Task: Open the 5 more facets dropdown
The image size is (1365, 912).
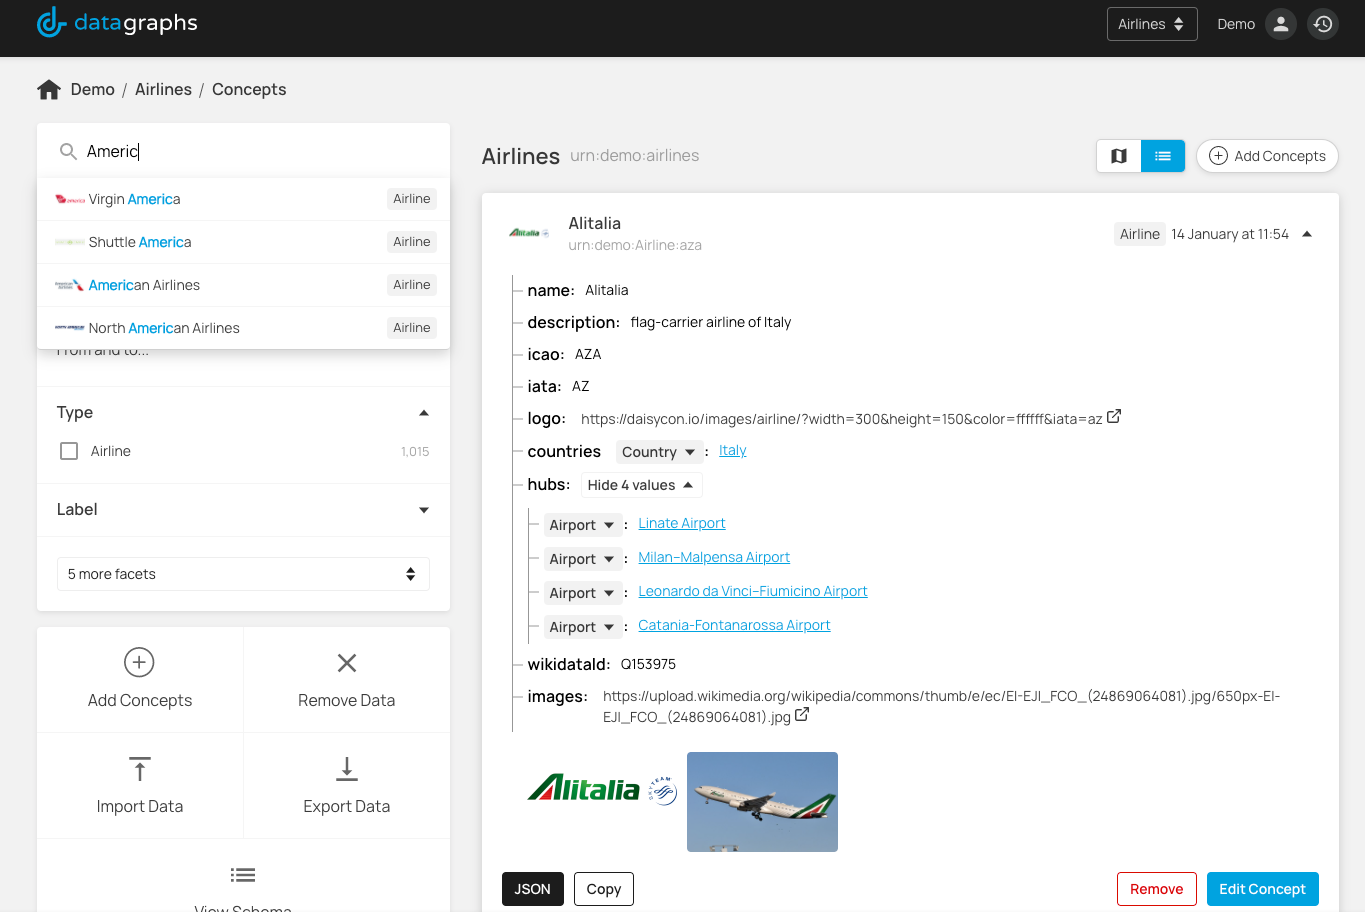Action: click(243, 574)
